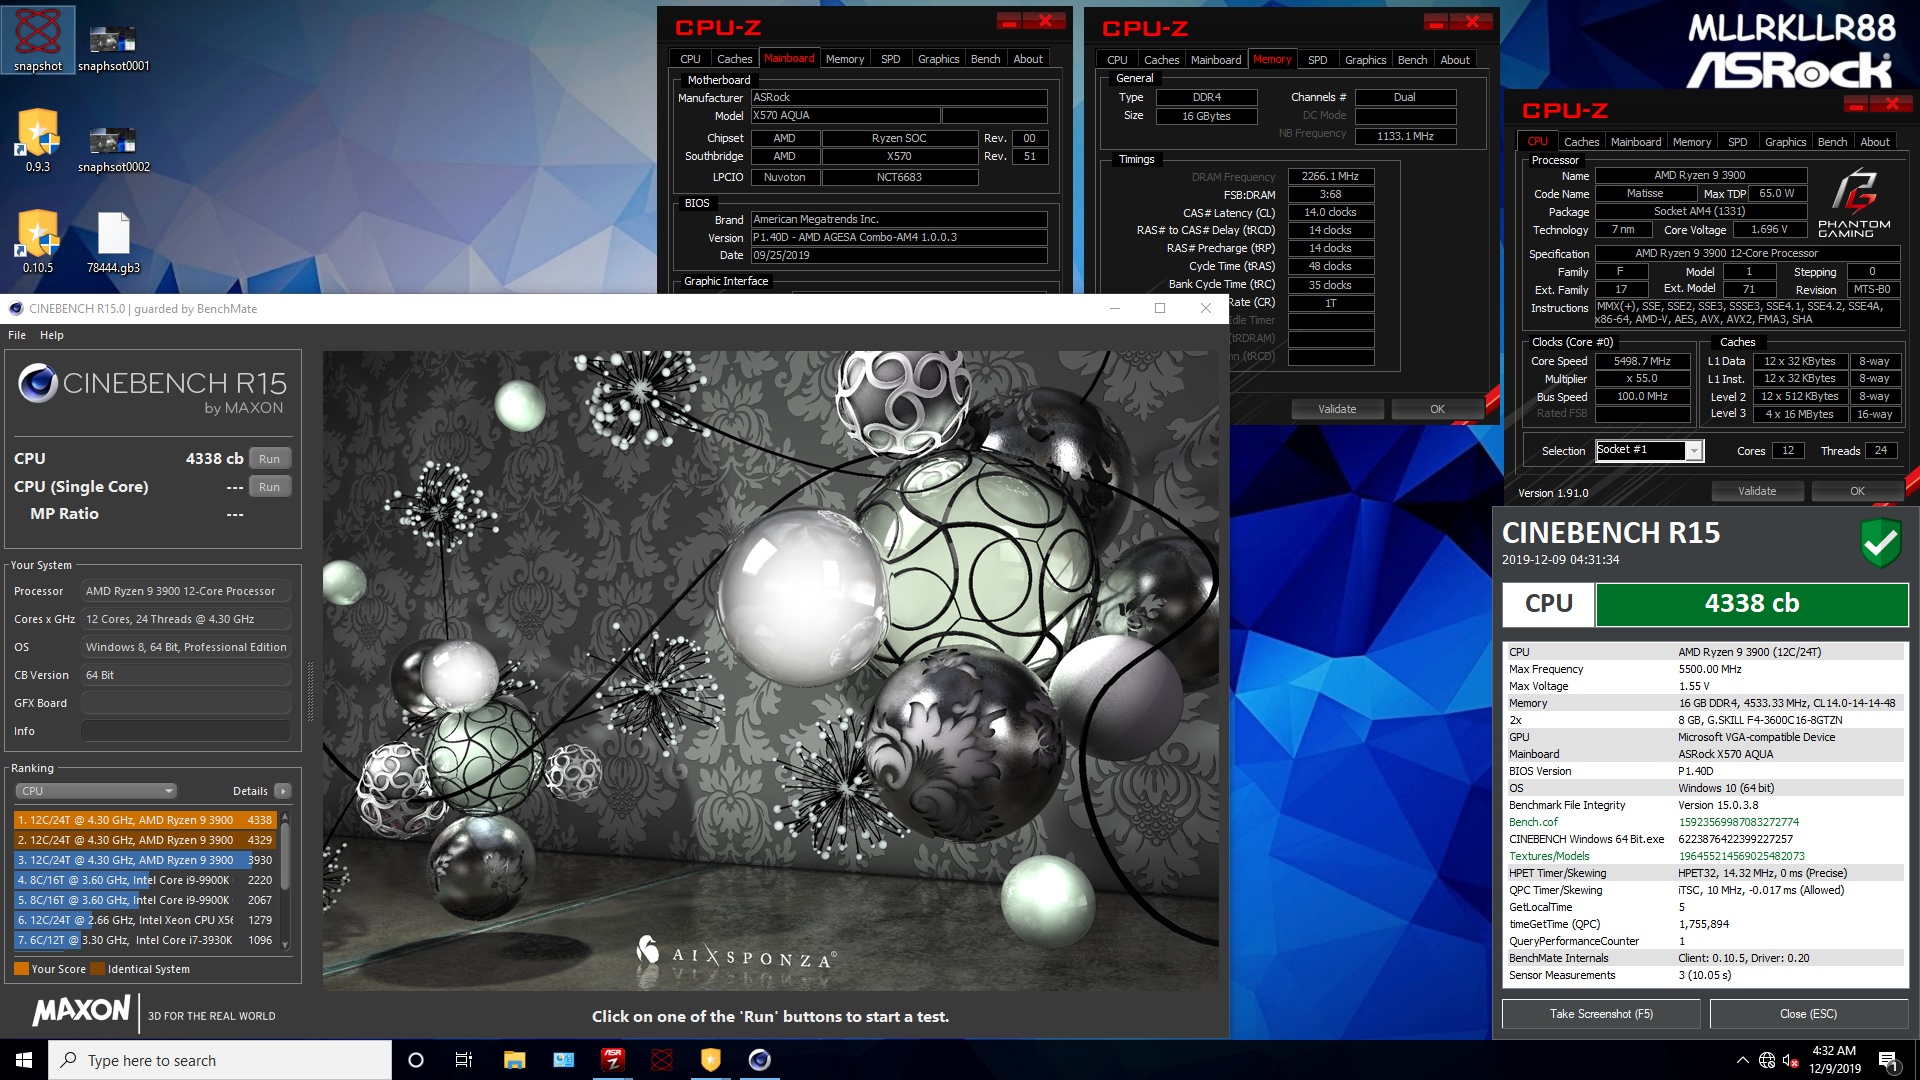Click the Type here to search box
The height and width of the screenshot is (1080, 1920).
[x=220, y=1060]
